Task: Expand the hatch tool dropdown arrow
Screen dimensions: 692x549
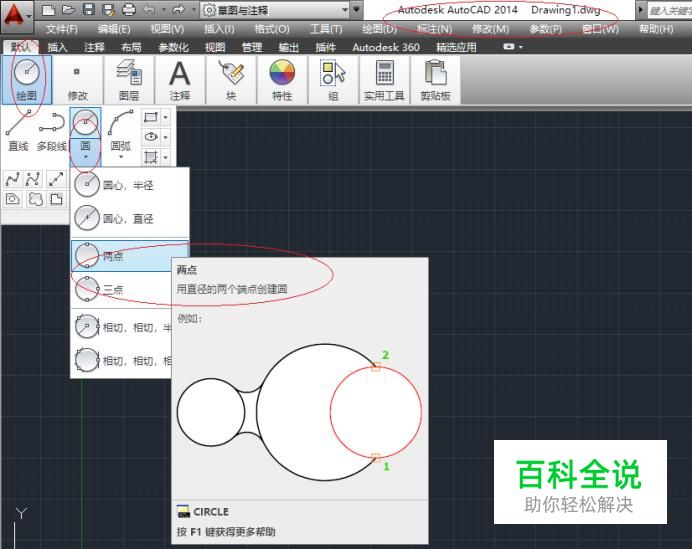Action: coord(165,157)
